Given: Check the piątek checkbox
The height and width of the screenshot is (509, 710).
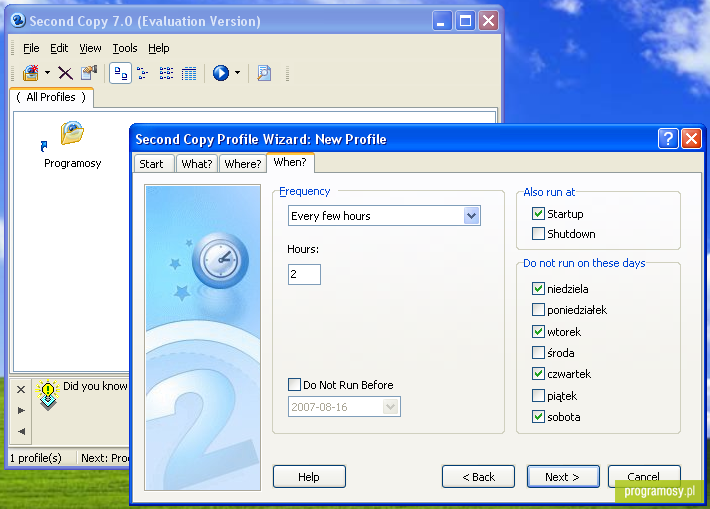Looking at the screenshot, I should tap(538, 395).
